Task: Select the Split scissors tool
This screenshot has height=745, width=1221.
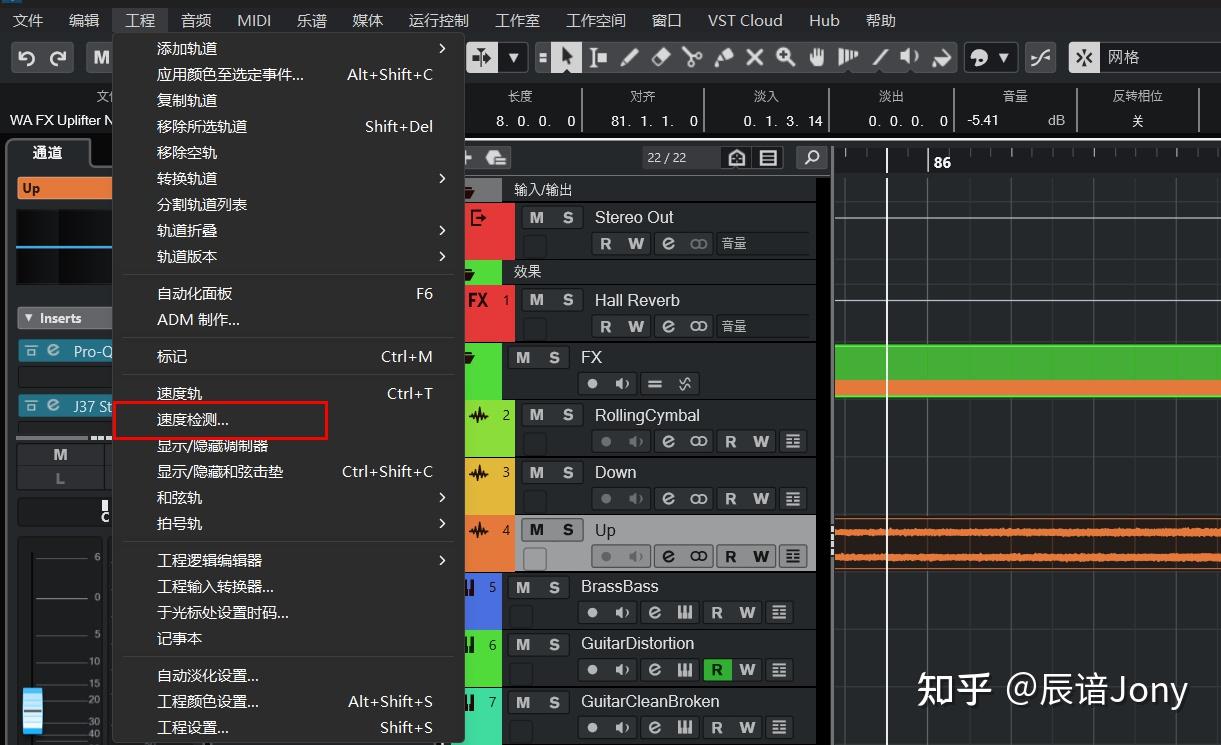Action: pyautogui.click(x=692, y=57)
